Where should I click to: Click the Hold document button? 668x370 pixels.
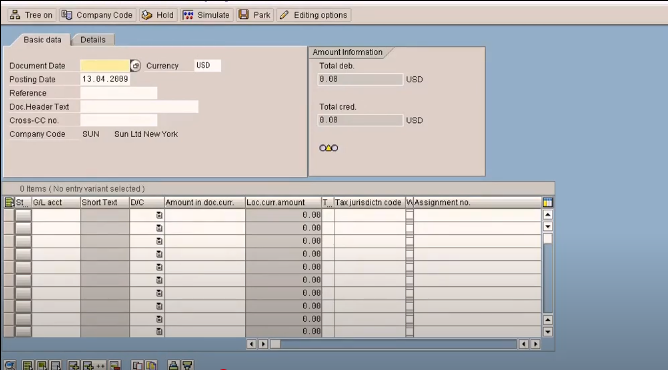(158, 15)
